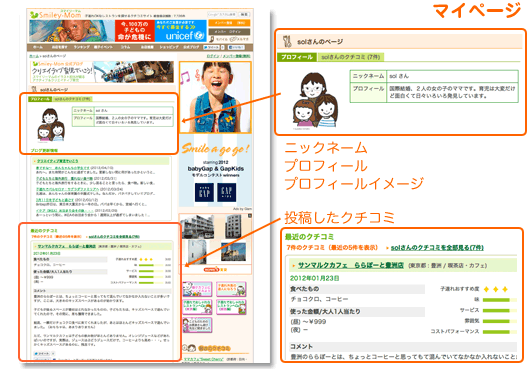The width and height of the screenshot is (530, 369).
Task: Open the ママカフェ link at sidebar bottom
Action: point(203,359)
